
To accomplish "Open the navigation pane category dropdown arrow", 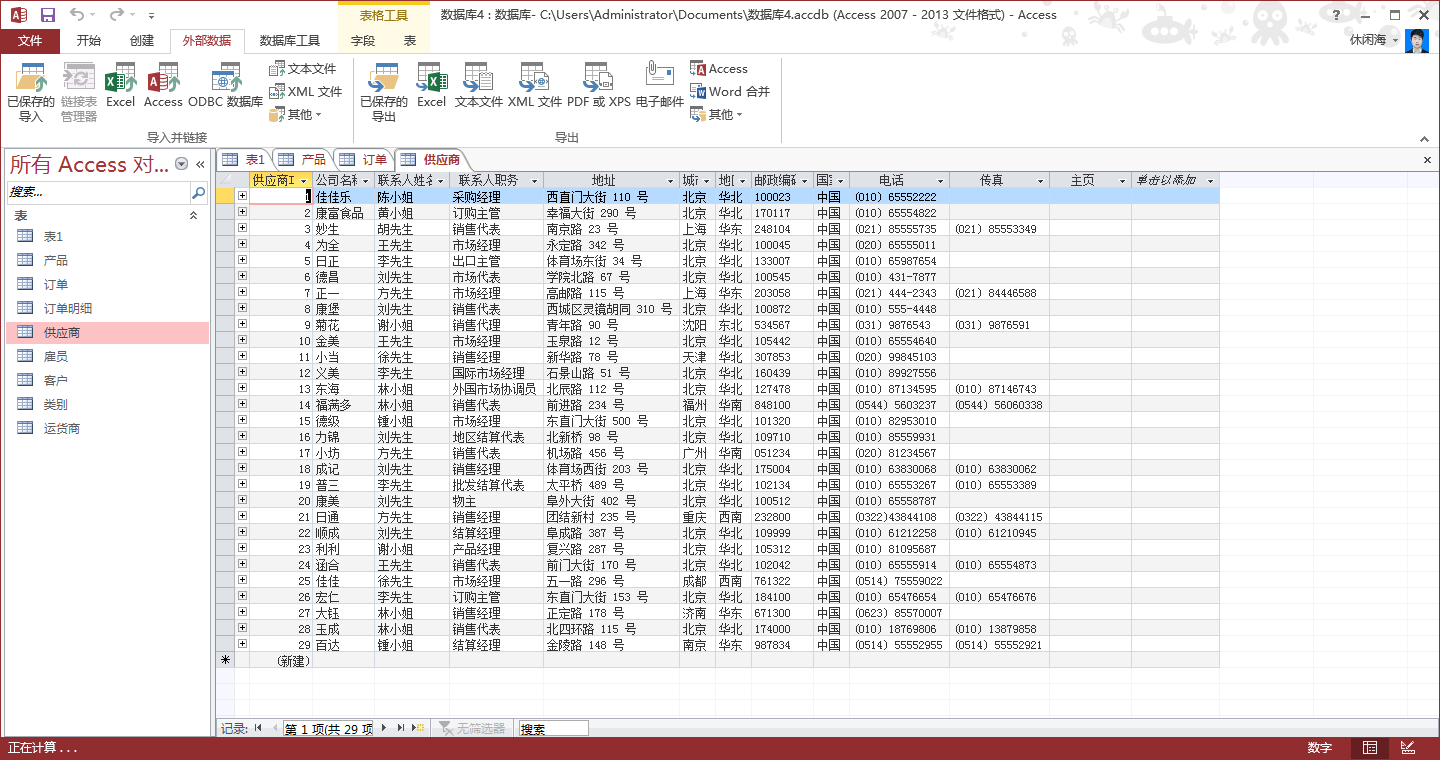I will pyautogui.click(x=181, y=164).
